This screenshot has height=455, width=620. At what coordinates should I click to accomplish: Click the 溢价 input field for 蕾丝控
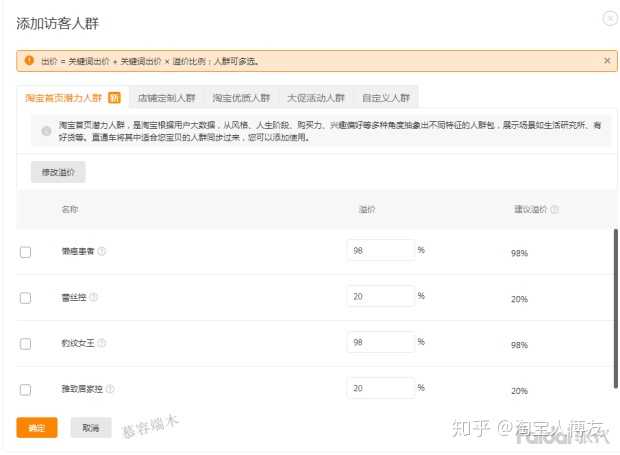pyautogui.click(x=380, y=297)
